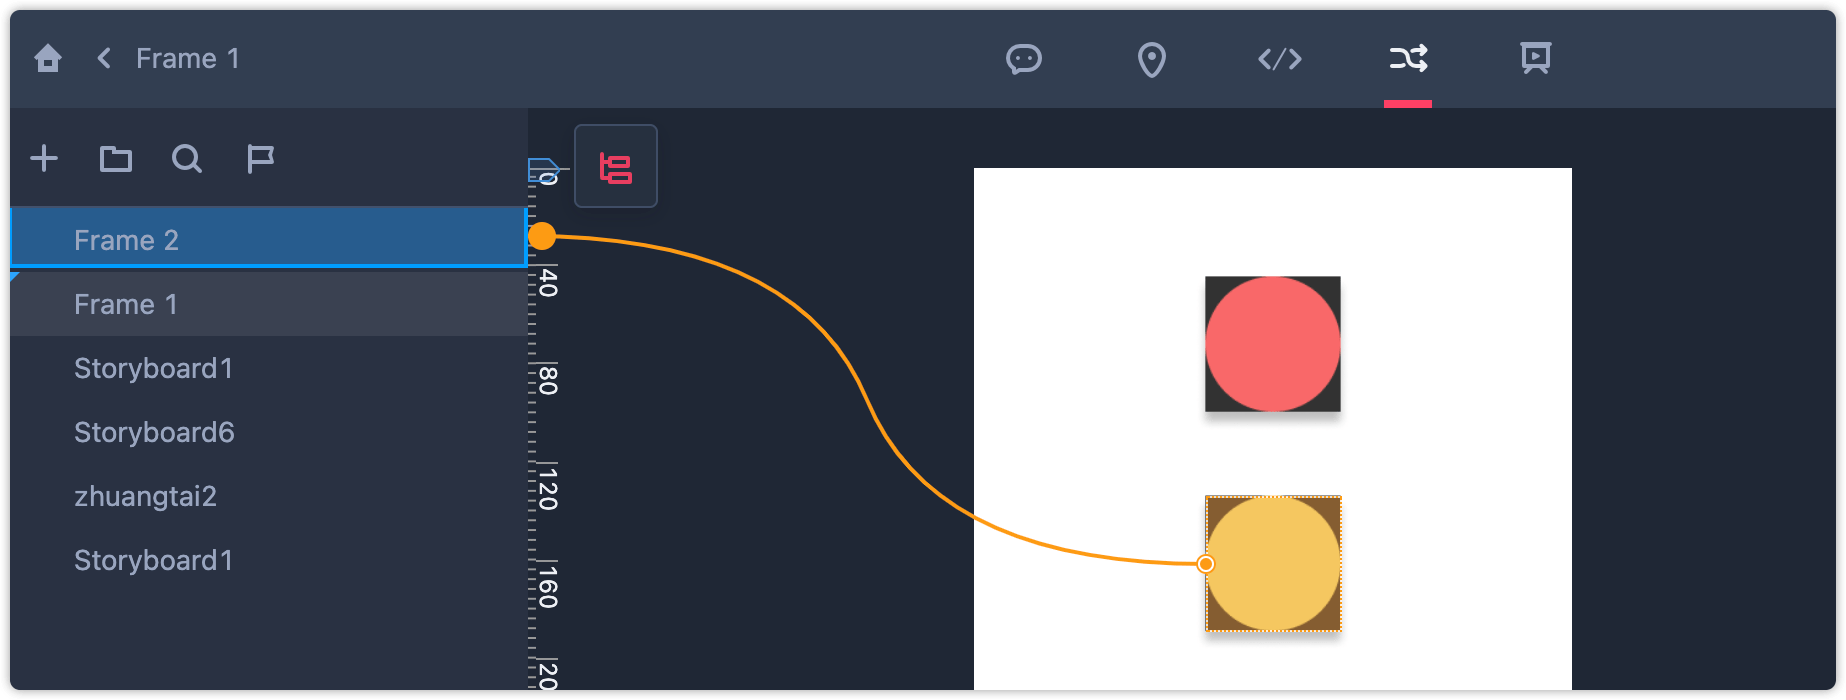Viewport: 1846px width, 700px height.
Task: Click the blue ruler marker at zero
Action: (x=543, y=170)
